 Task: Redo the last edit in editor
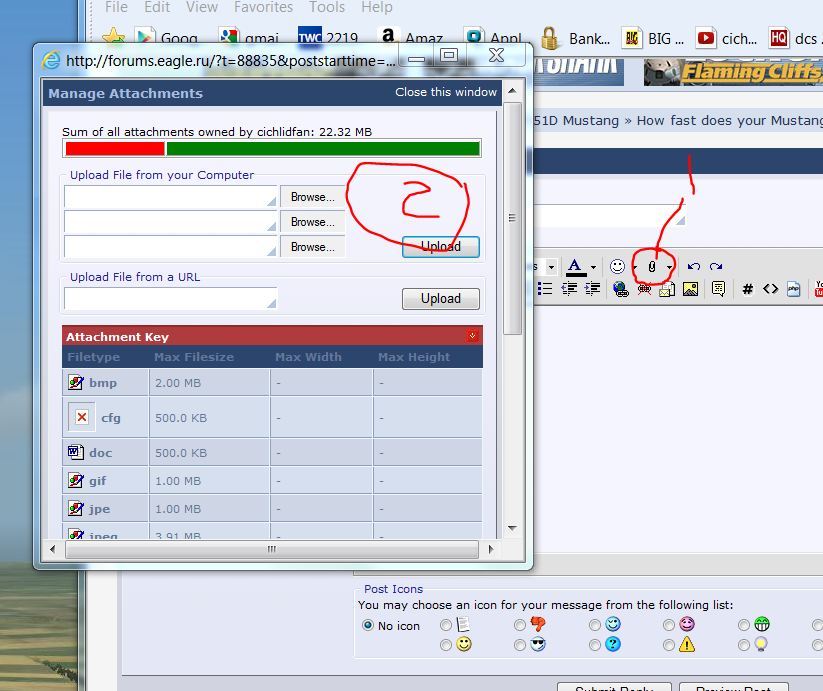pos(716,267)
